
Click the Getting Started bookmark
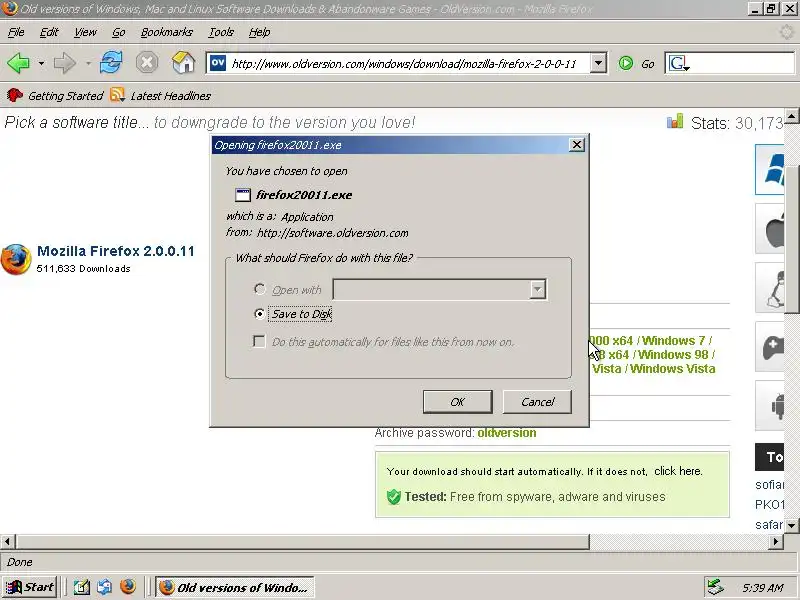click(x=55, y=95)
